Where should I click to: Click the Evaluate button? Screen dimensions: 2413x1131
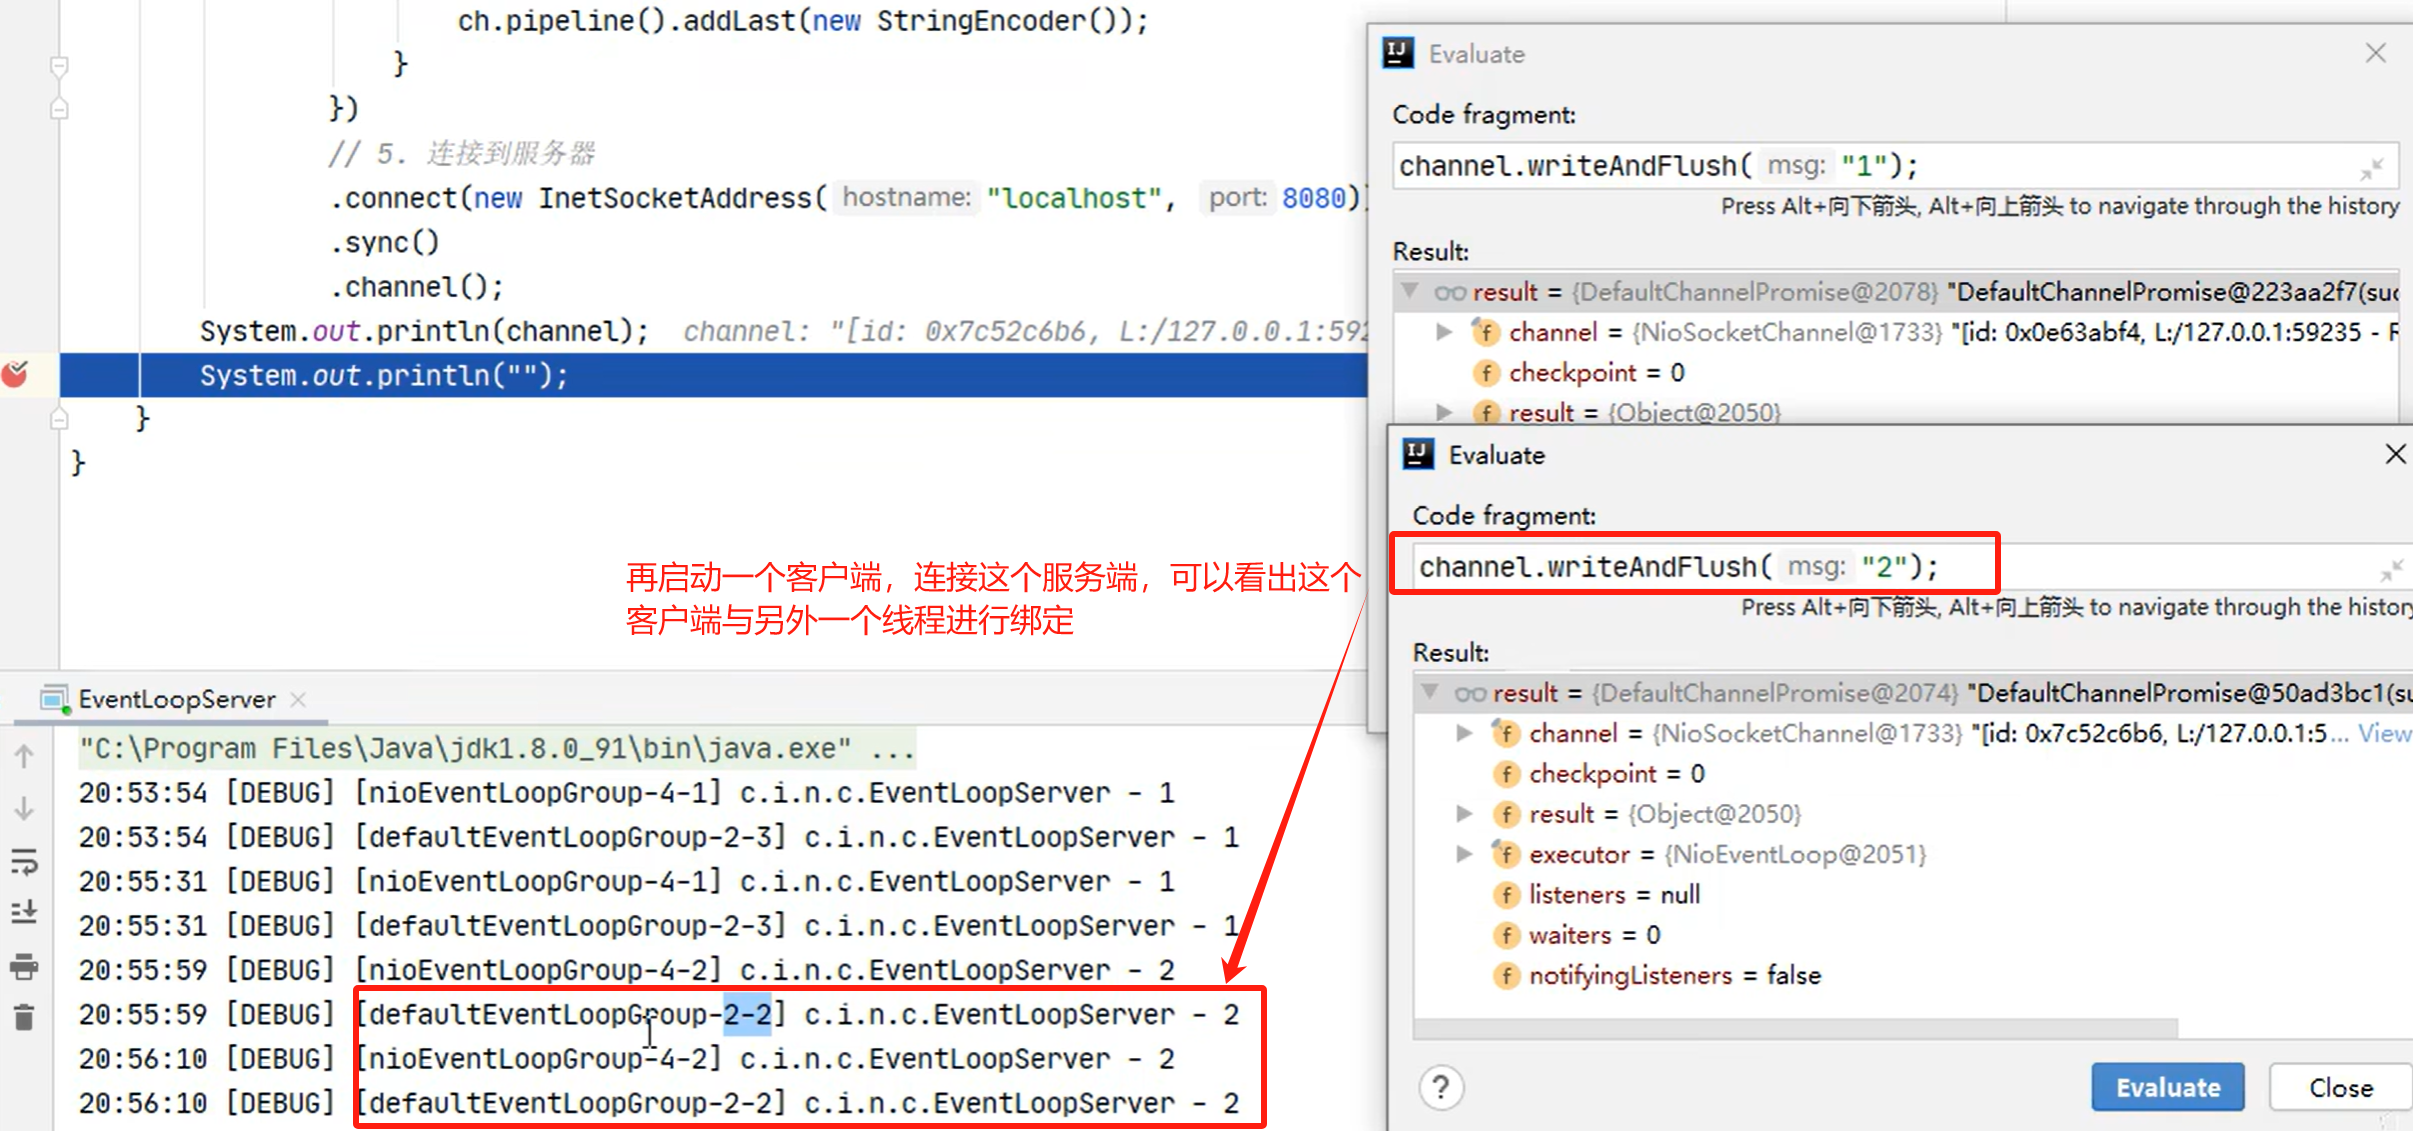pyautogui.click(x=2167, y=1087)
